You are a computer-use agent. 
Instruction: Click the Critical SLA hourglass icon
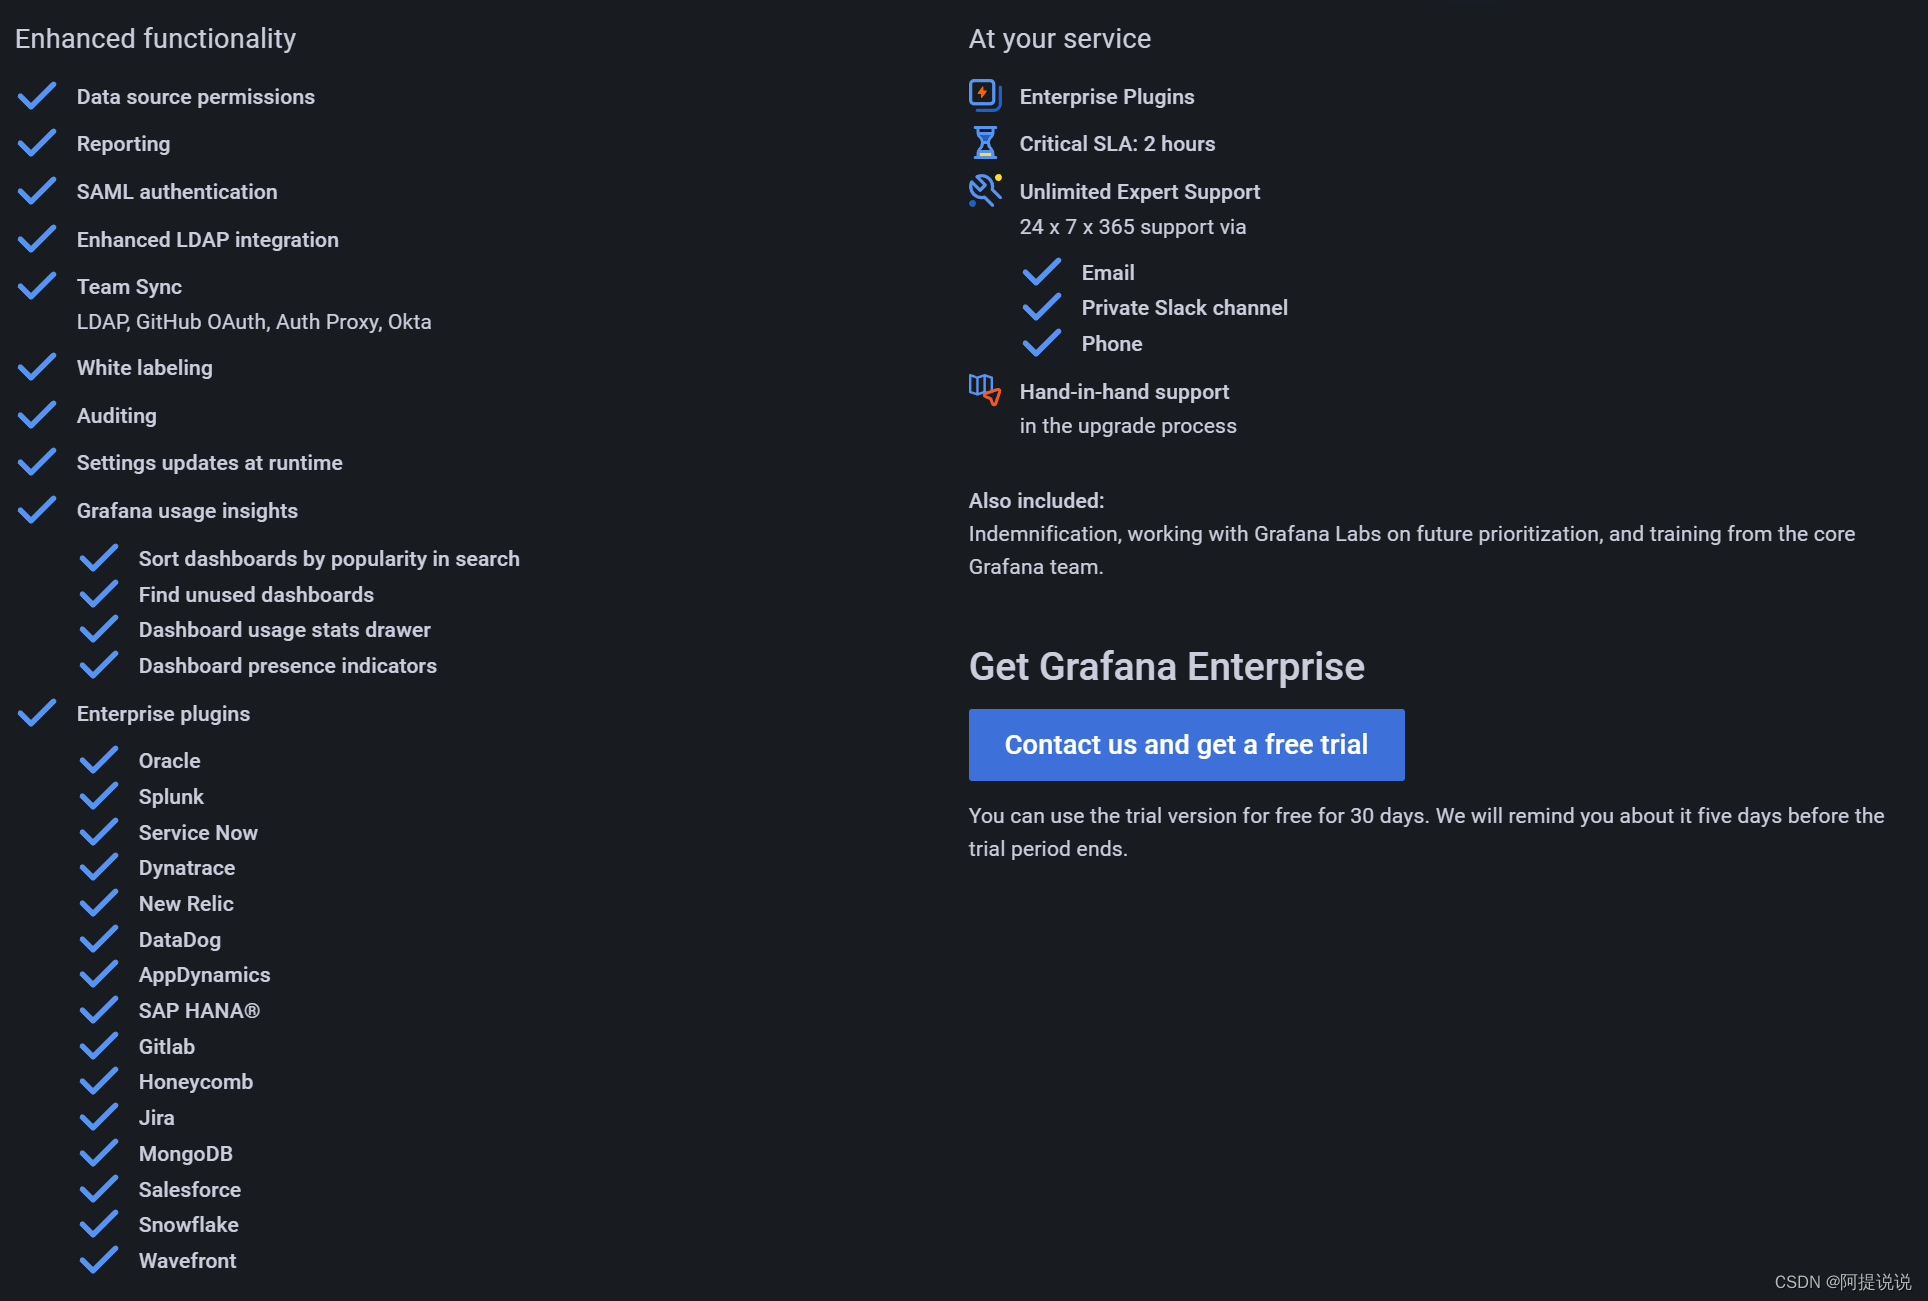[x=984, y=143]
